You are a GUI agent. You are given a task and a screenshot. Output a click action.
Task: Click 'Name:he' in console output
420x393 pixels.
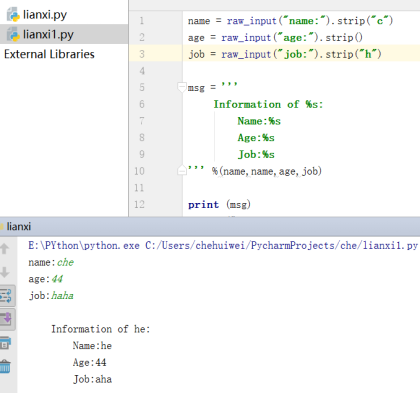[92, 346]
